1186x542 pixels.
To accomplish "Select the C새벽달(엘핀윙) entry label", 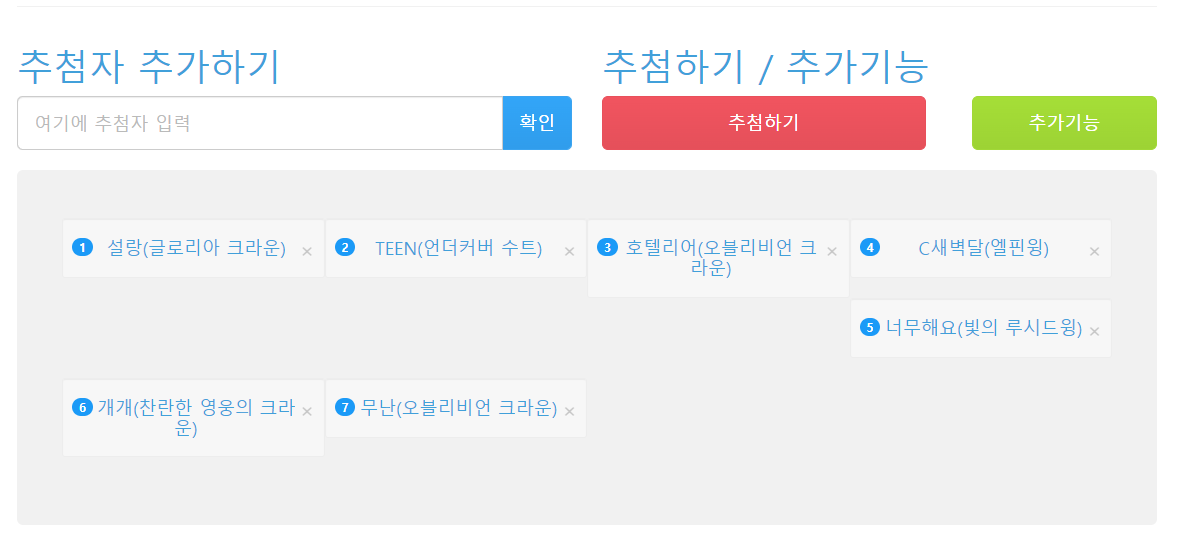I will pyautogui.click(x=983, y=248).
